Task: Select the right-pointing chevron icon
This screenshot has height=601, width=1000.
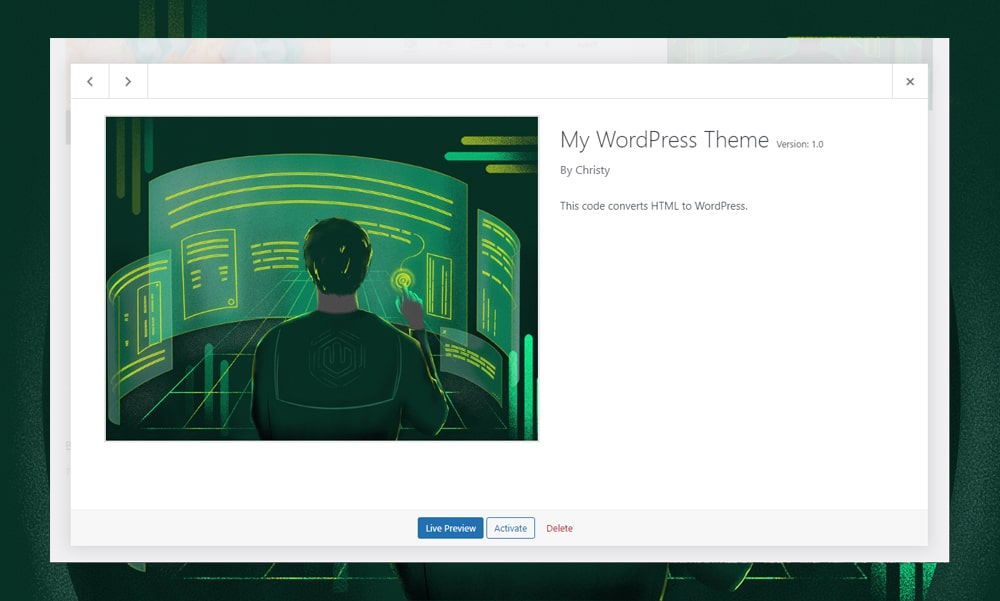Action: click(x=128, y=81)
